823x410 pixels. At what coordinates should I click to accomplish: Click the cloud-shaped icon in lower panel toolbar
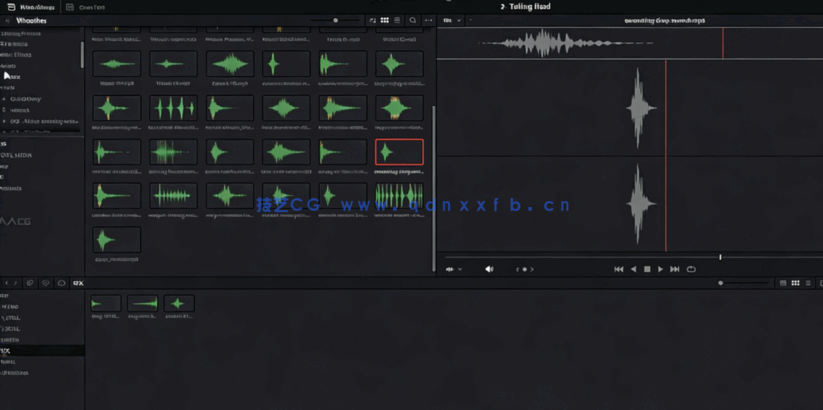tap(61, 283)
